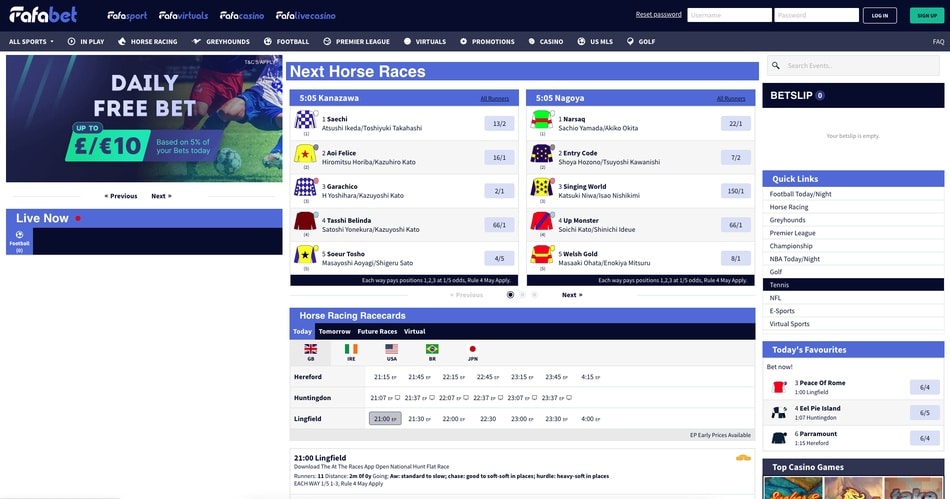Click the Premier League nav icon

point(327,41)
